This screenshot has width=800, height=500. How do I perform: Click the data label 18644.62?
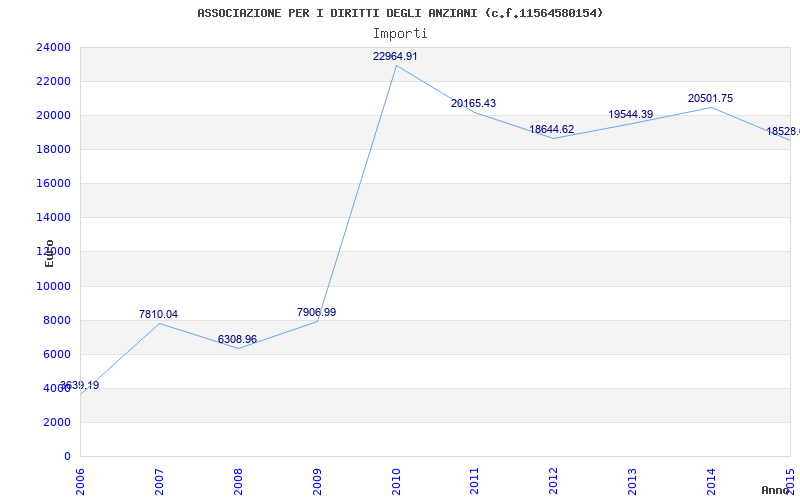(552, 129)
